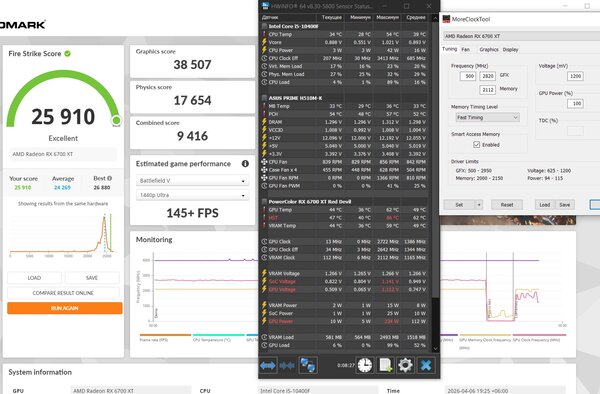Click the lightning icon on the Vcore row
The width and height of the screenshot is (600, 394).
click(264, 42)
